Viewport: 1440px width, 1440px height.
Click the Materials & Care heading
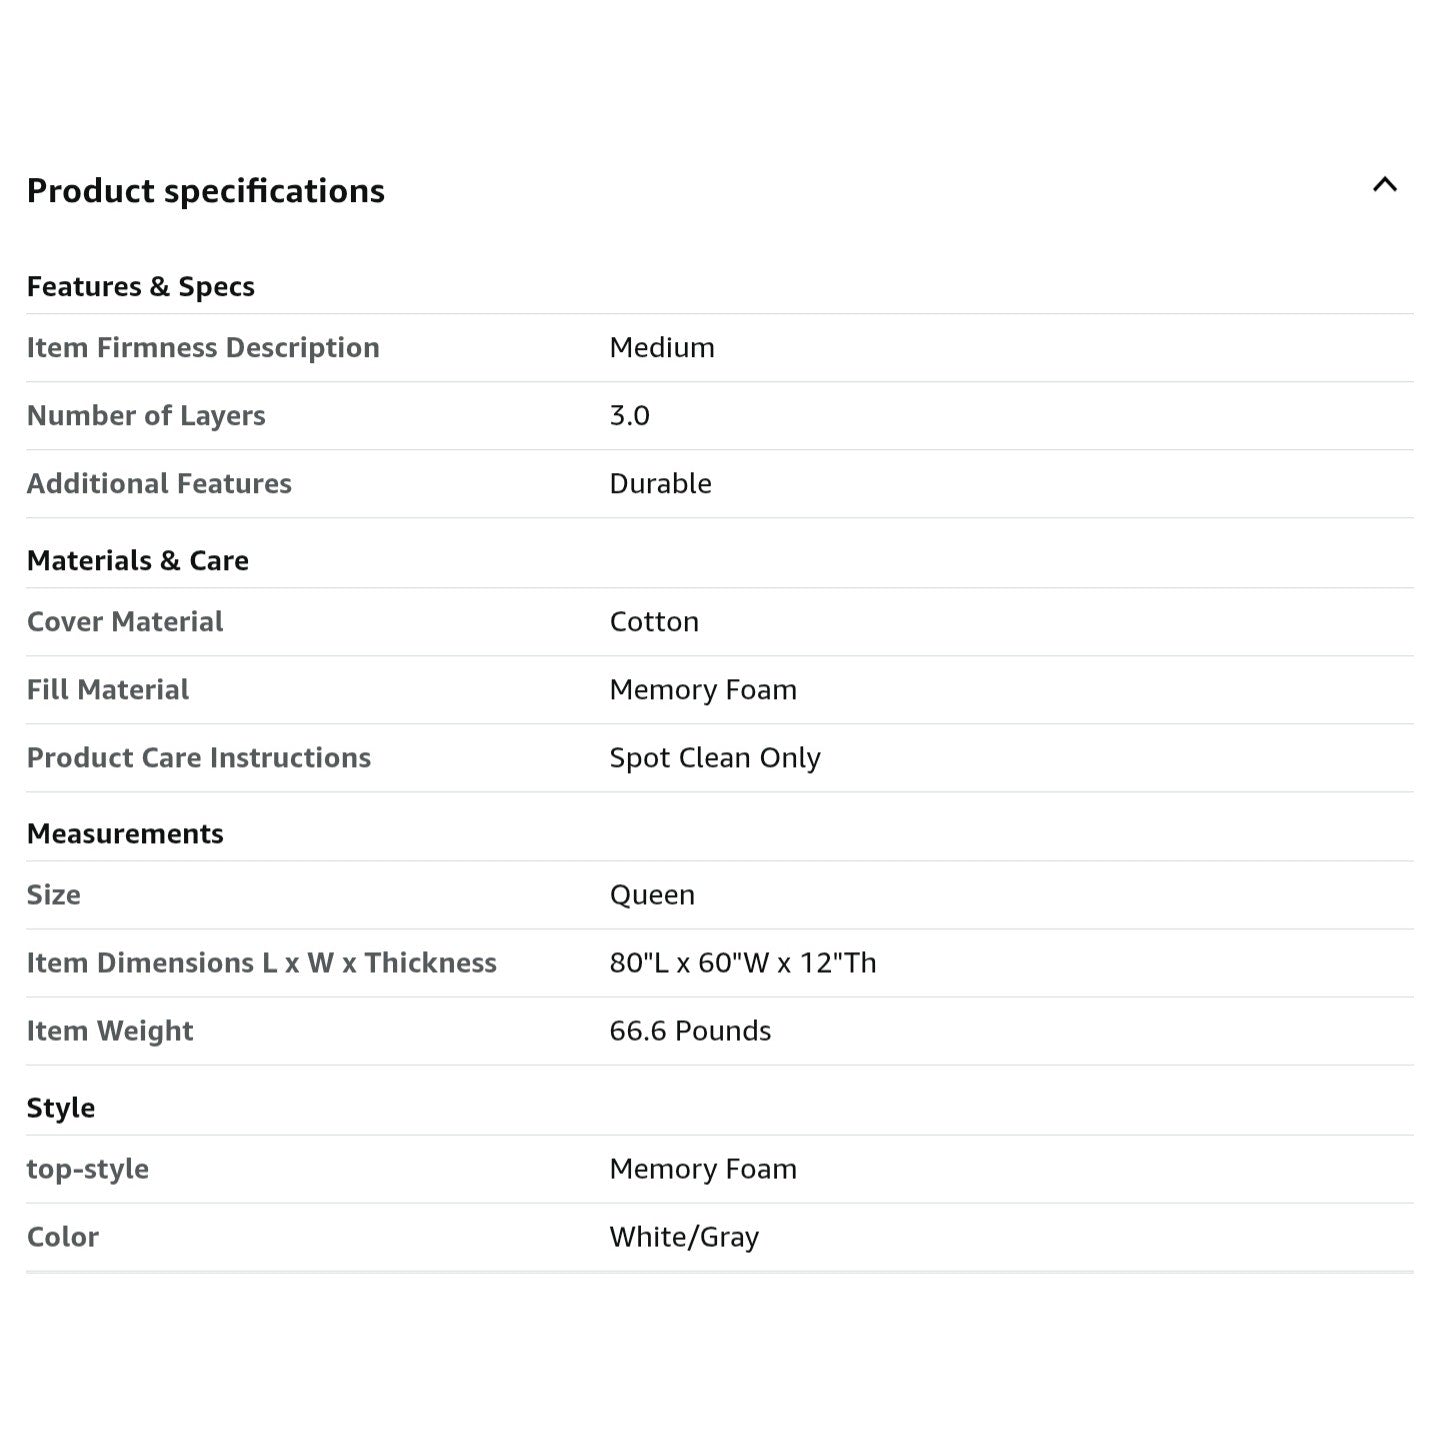[x=138, y=561]
